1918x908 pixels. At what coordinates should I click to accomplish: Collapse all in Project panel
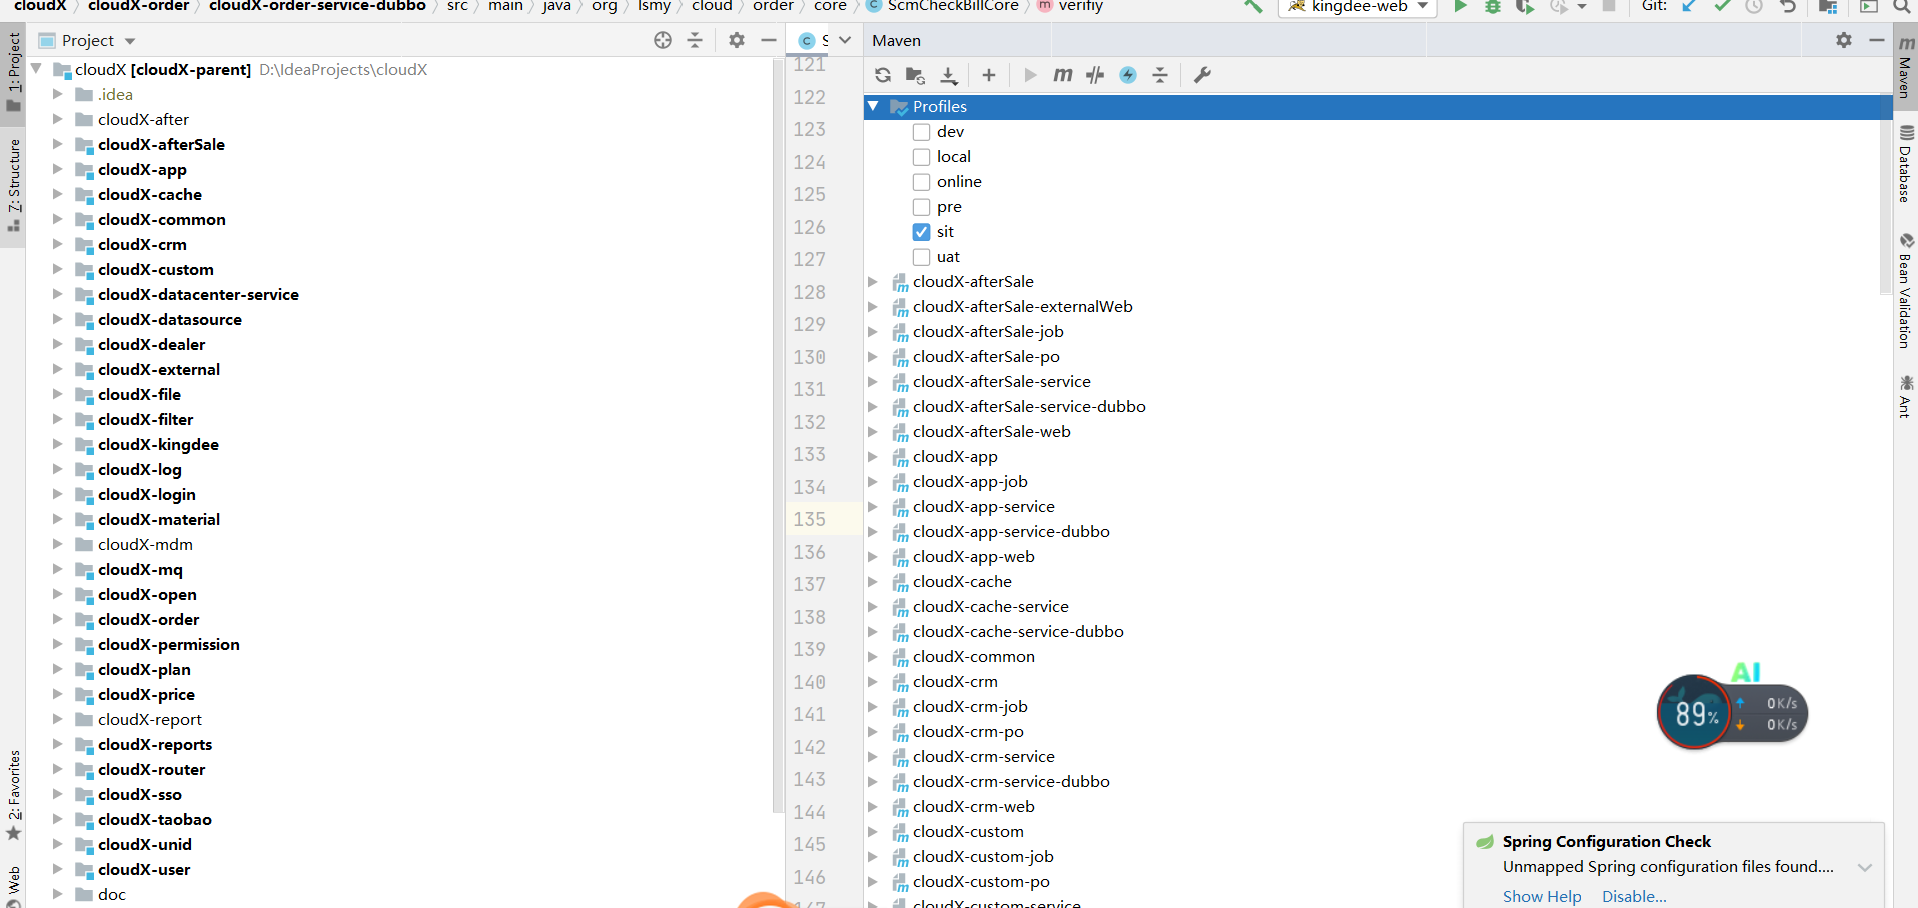click(x=695, y=40)
